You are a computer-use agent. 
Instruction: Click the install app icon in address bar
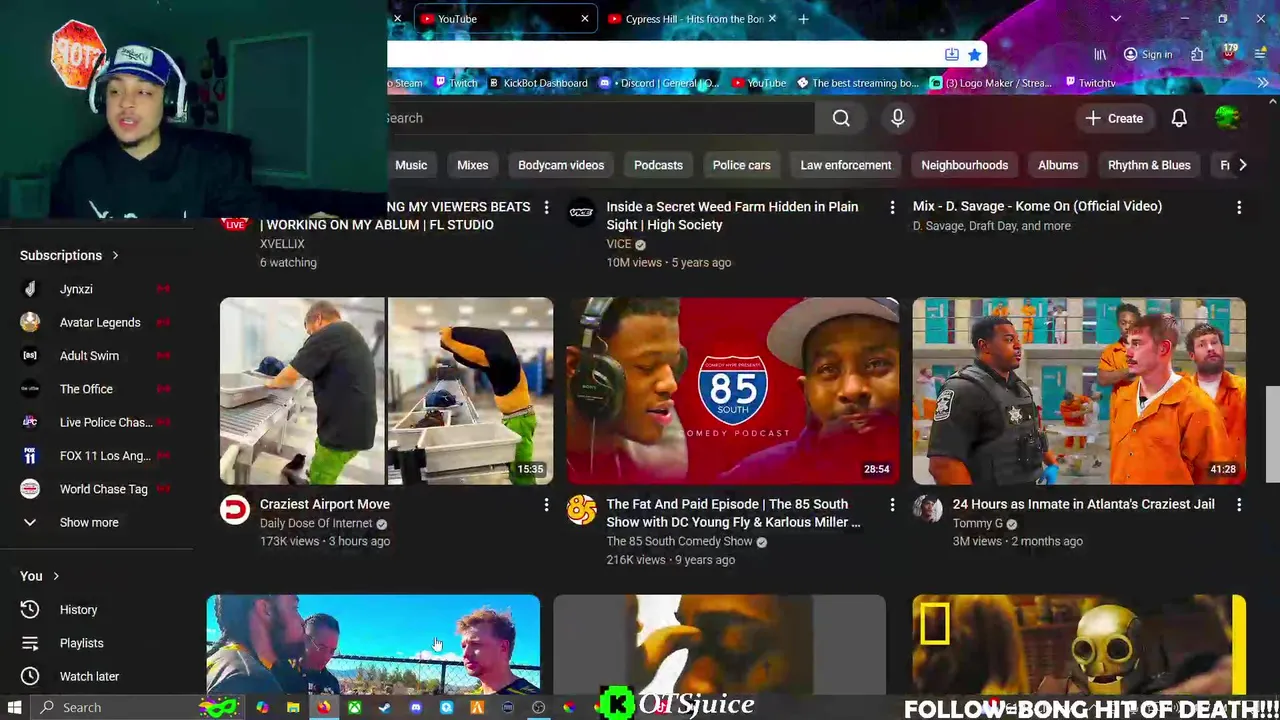[x=951, y=55]
